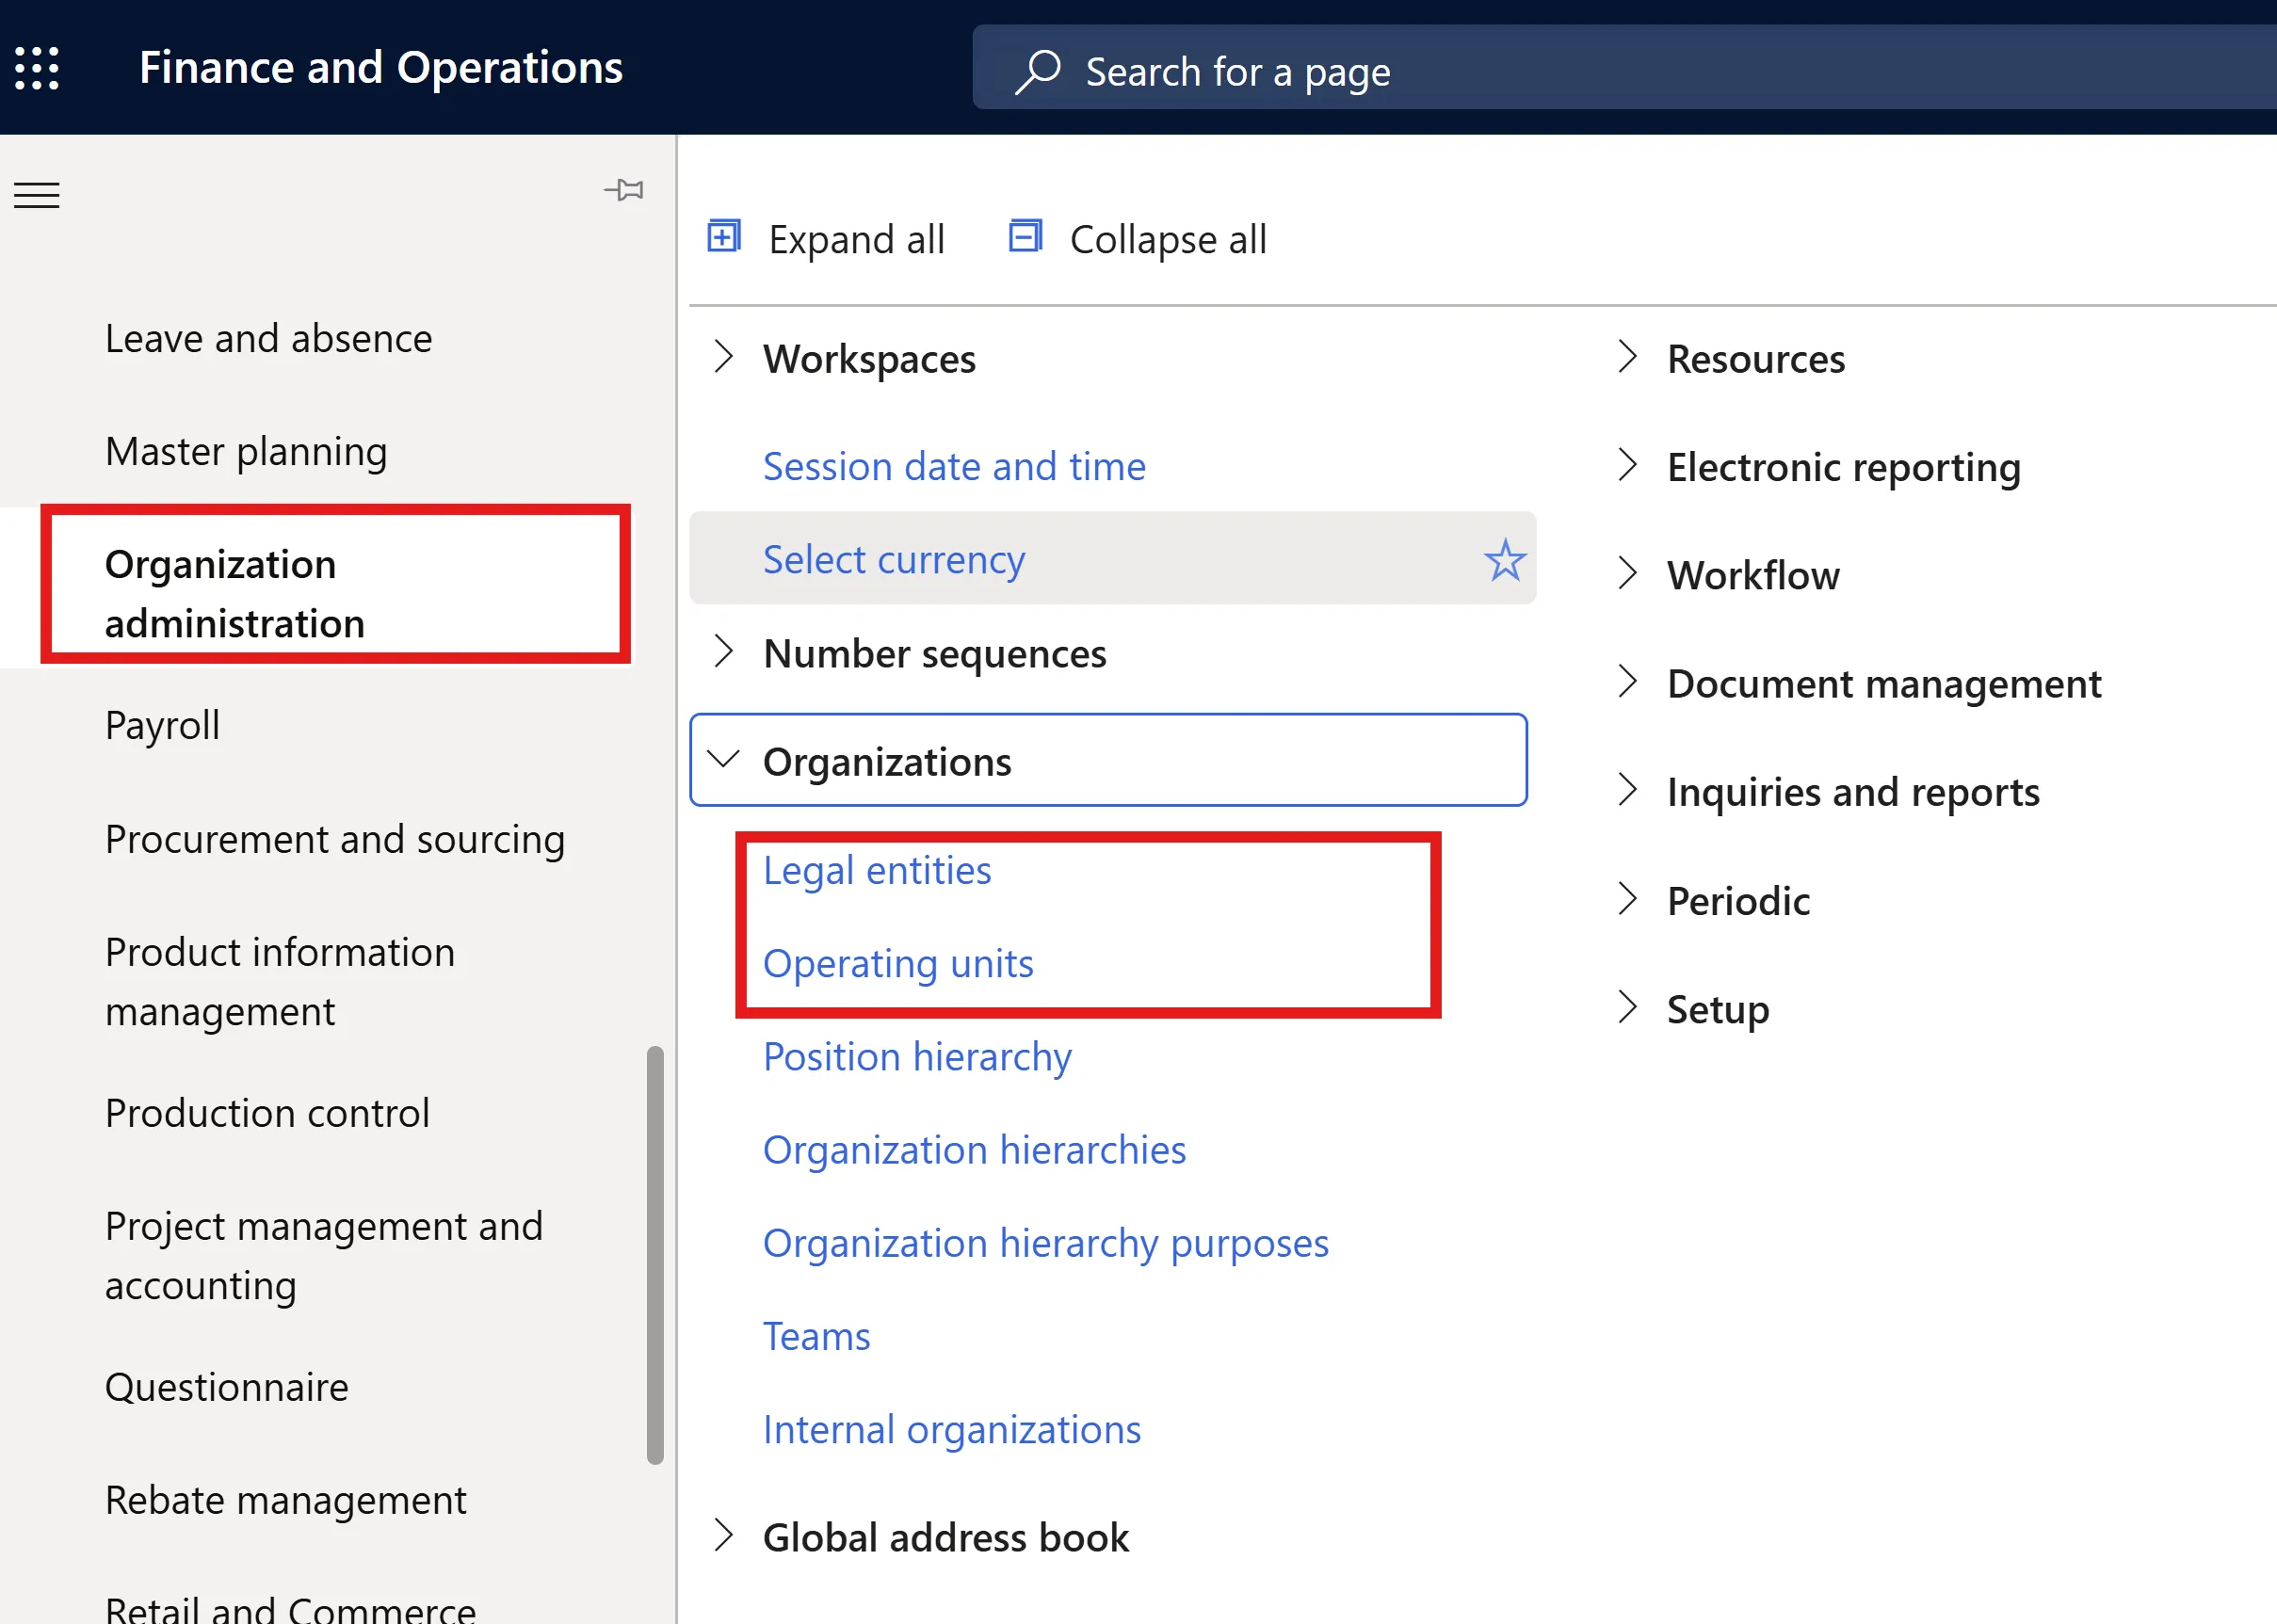The height and width of the screenshot is (1624, 2277).
Task: Open Internal organizations page
Action: click(951, 1430)
